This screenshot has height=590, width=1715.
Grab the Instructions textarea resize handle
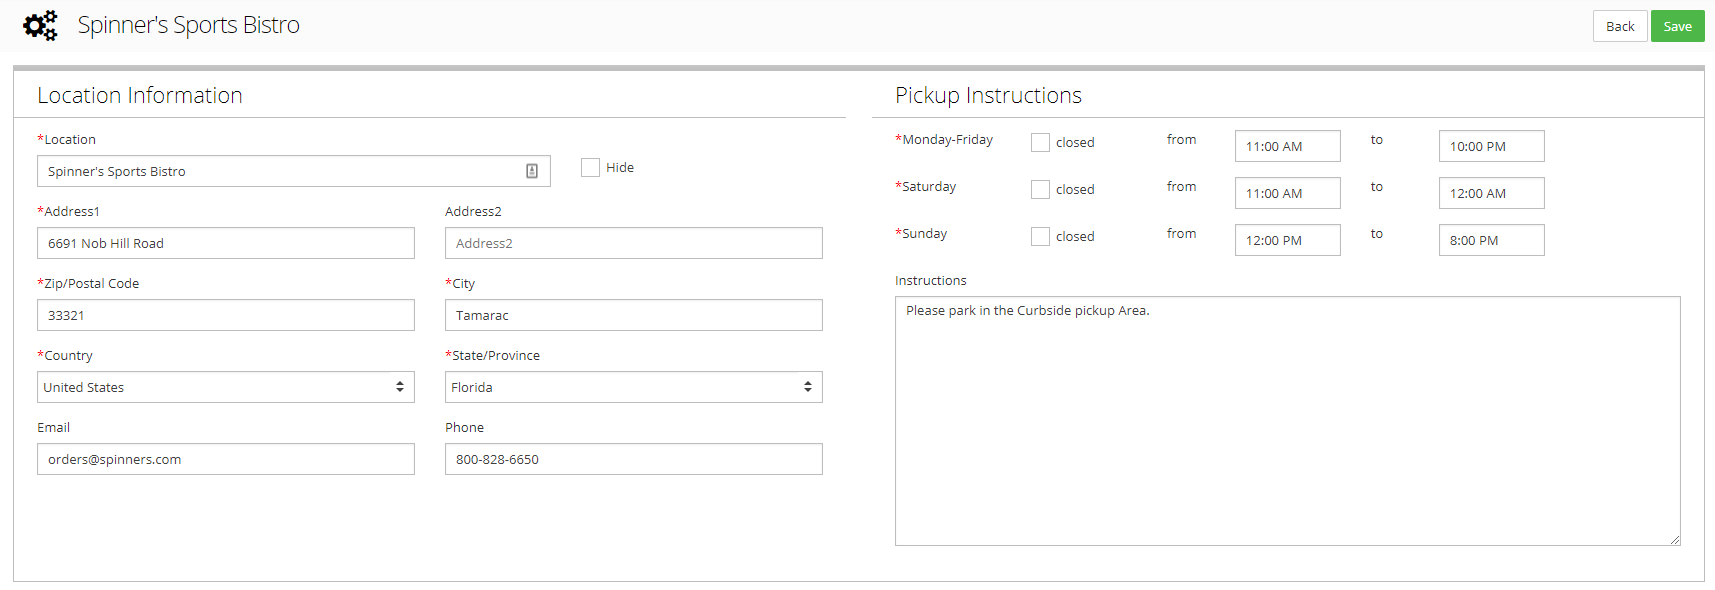click(x=1675, y=540)
